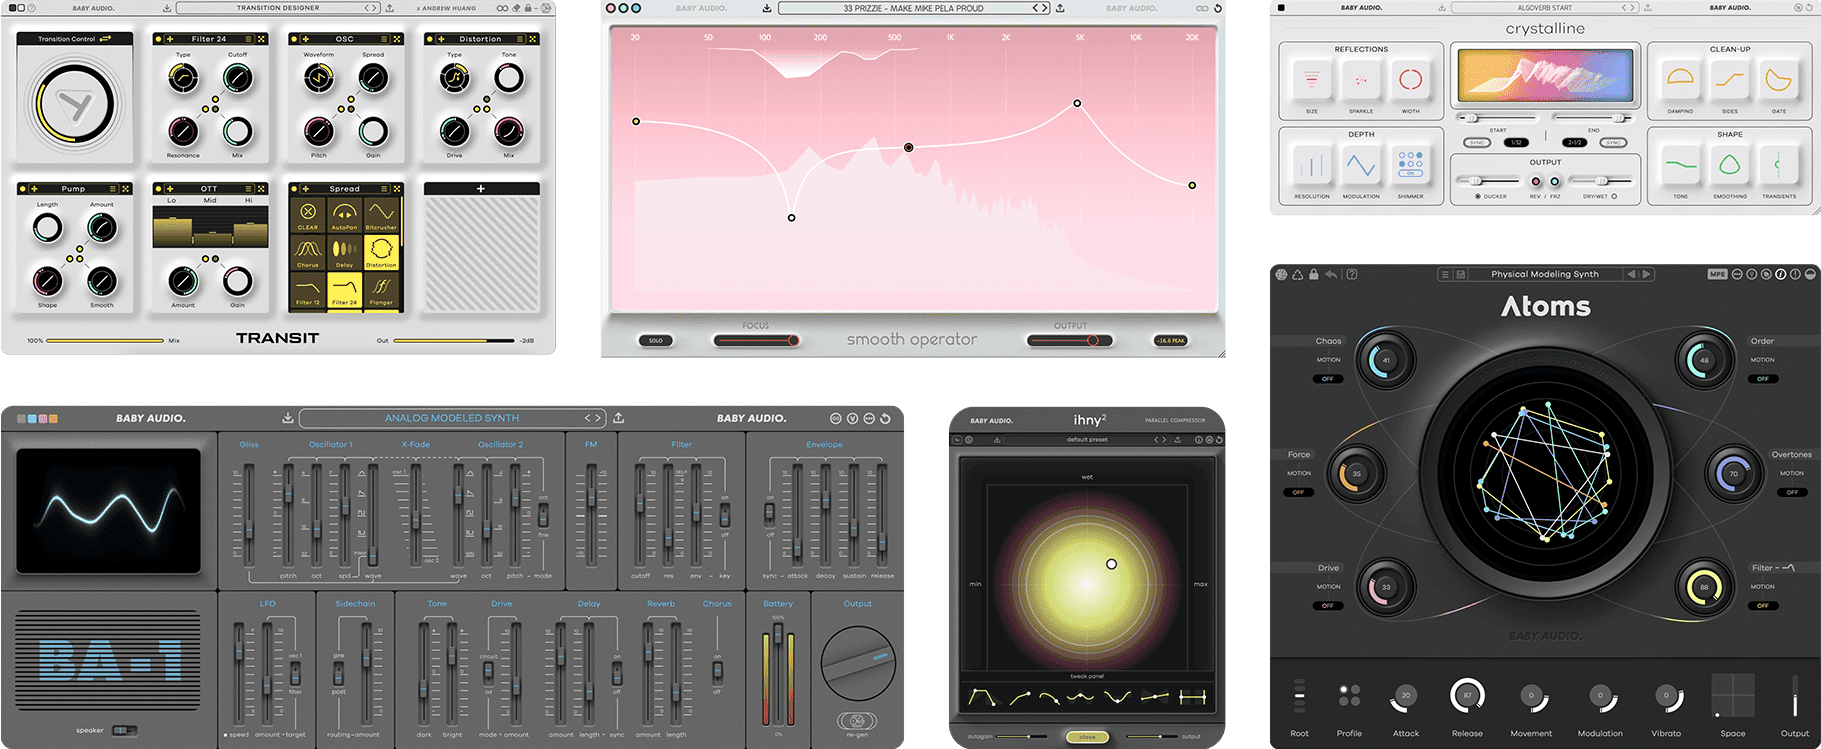The image size is (1821, 749).
Task: Open the default preset menu in IHNY-2
Action: [x=1087, y=439]
